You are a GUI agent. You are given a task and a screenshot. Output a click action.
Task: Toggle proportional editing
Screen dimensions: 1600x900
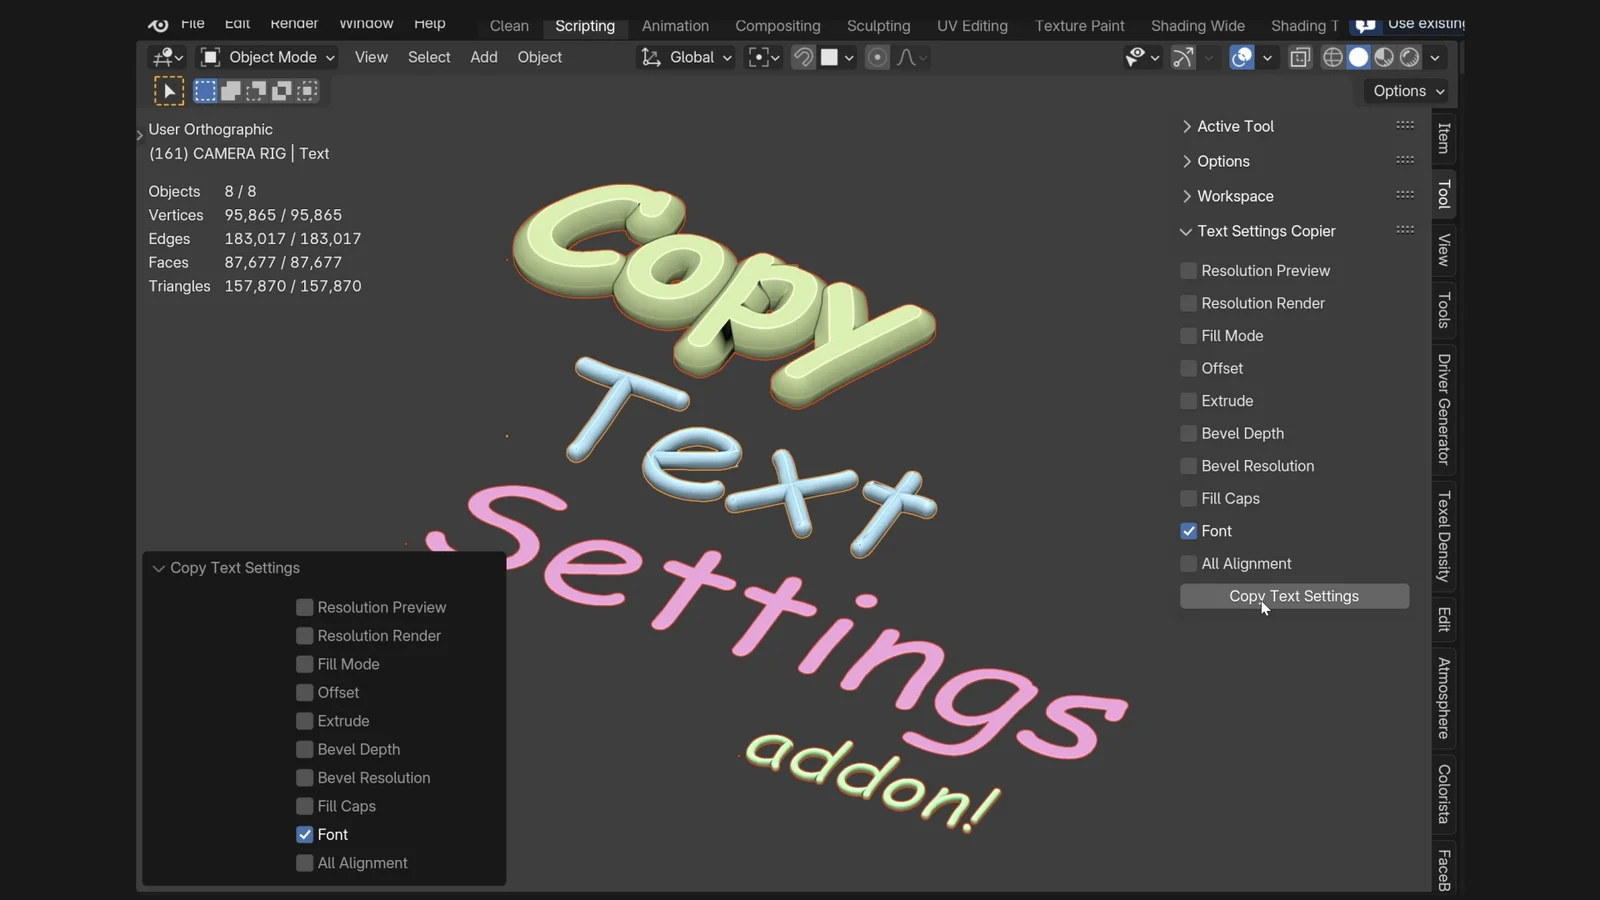tap(877, 57)
